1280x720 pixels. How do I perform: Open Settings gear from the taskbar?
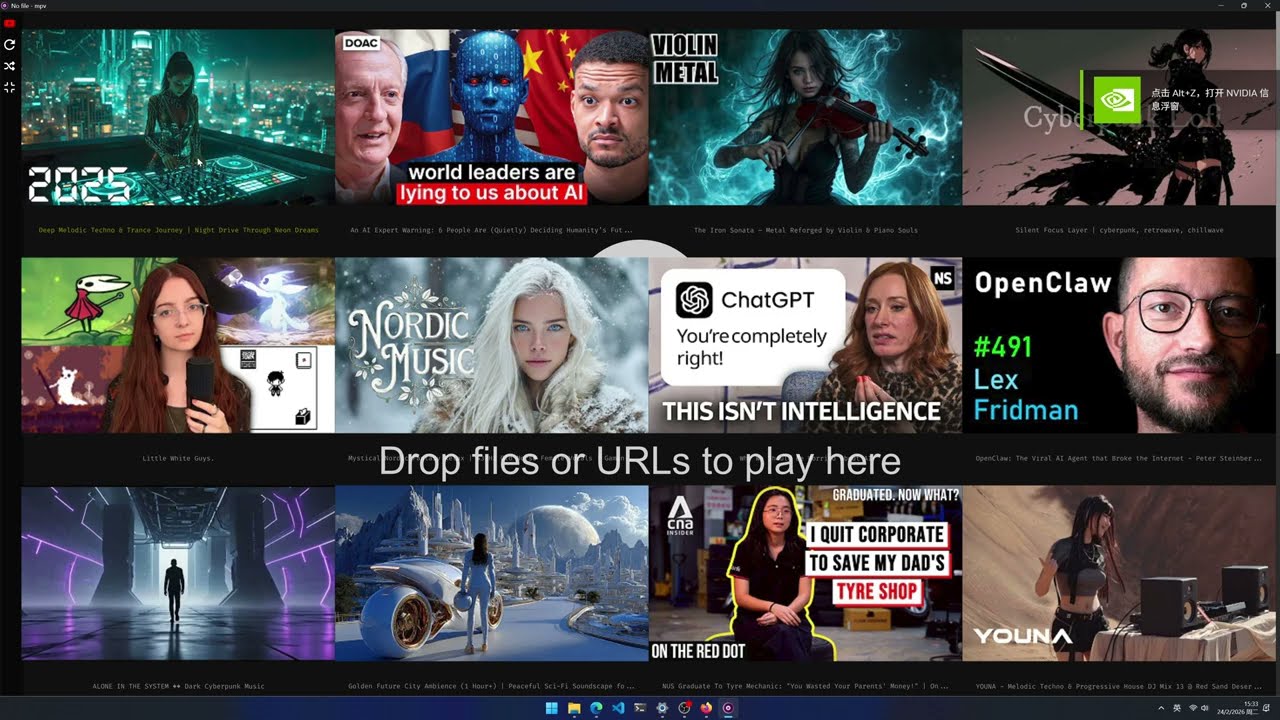[x=662, y=708]
